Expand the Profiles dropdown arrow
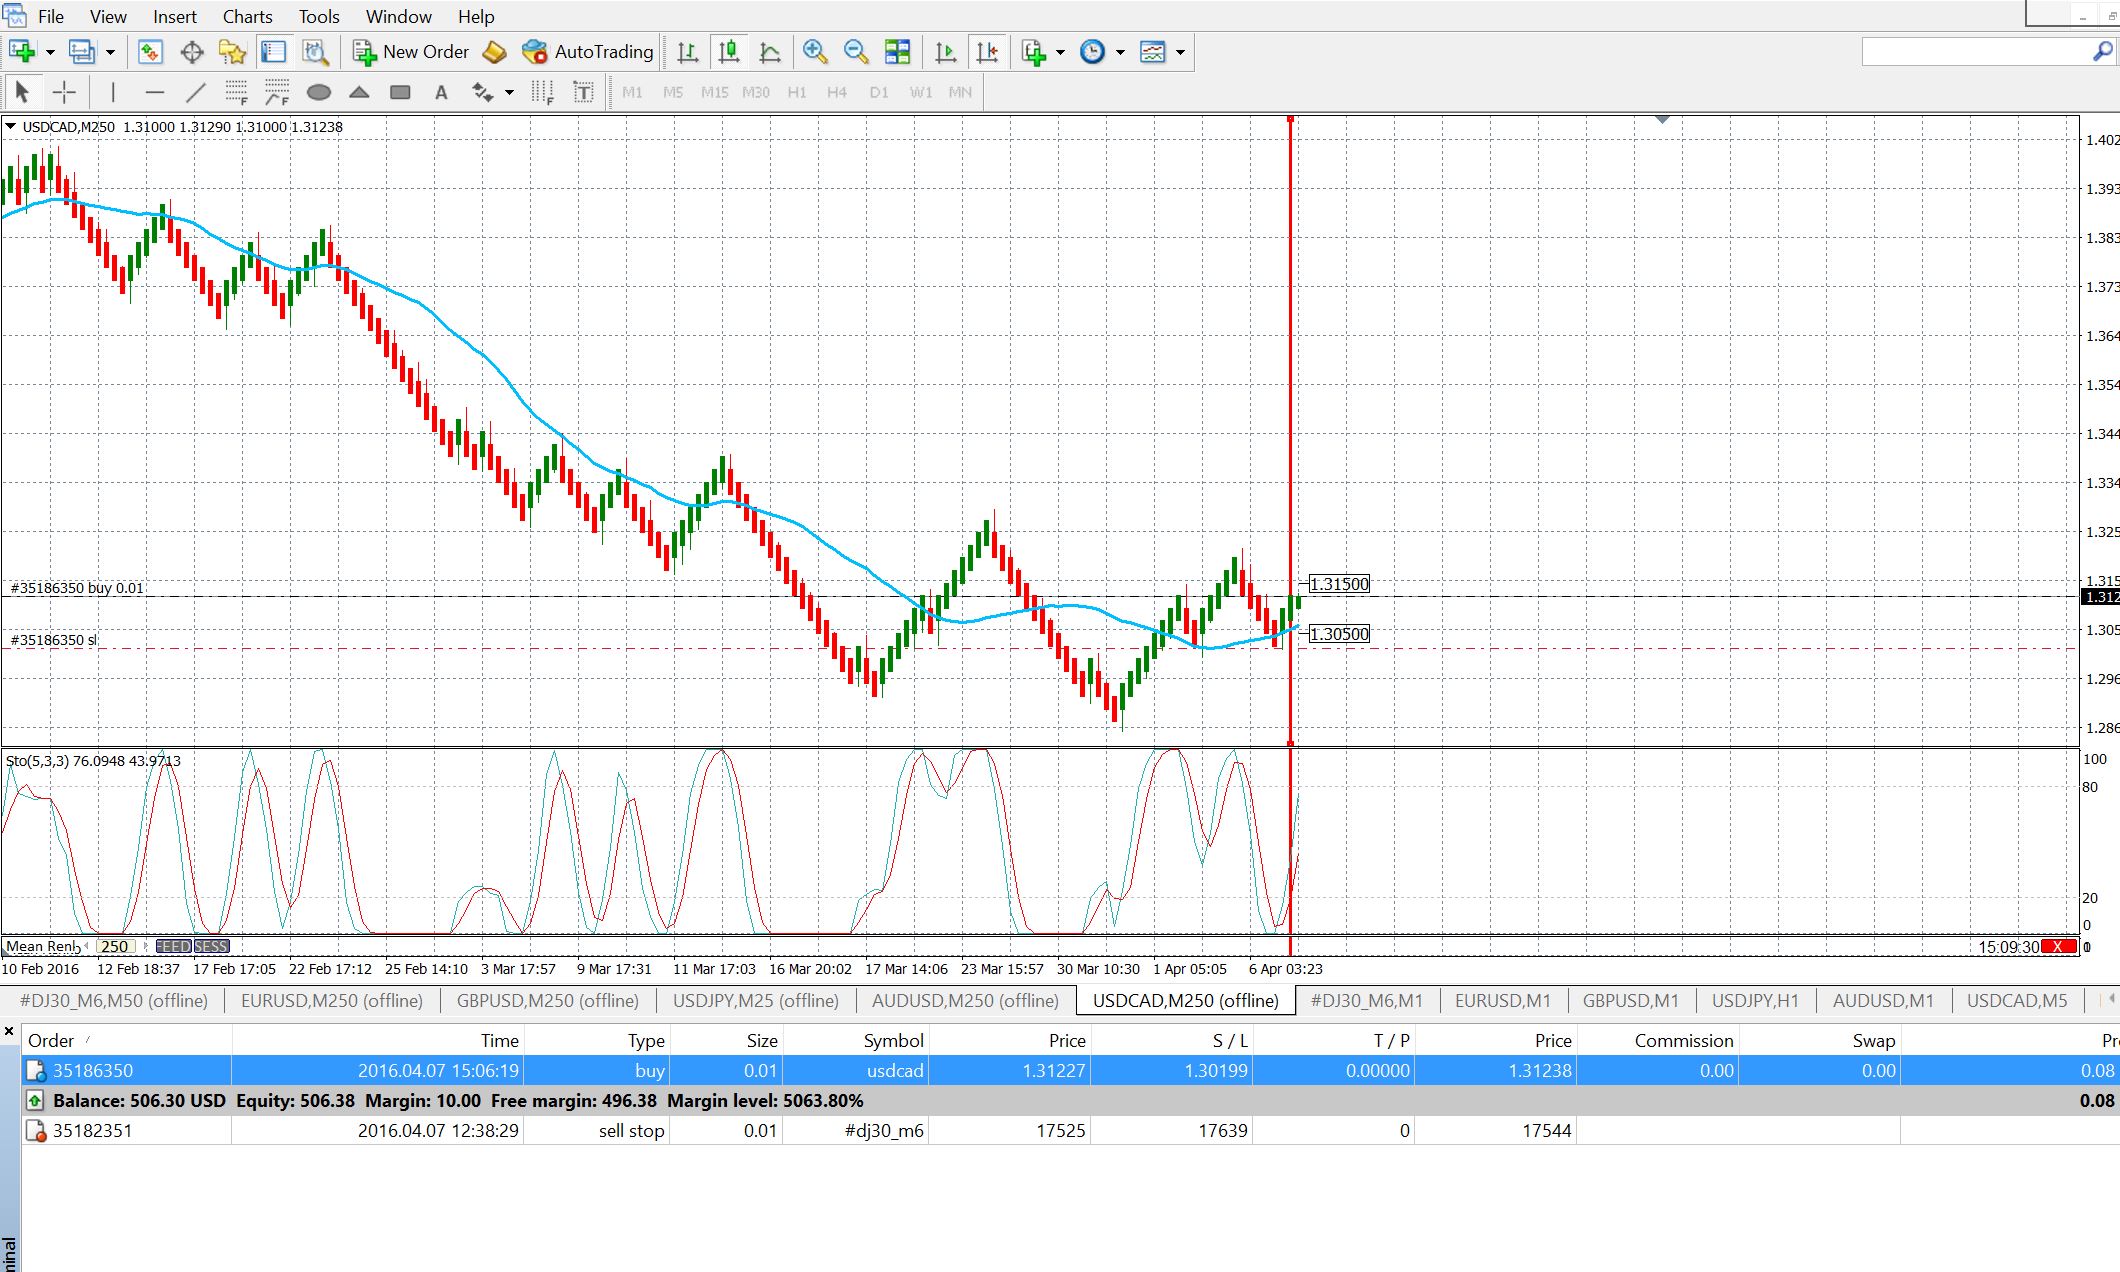The height and width of the screenshot is (1272, 2120). 110,52
